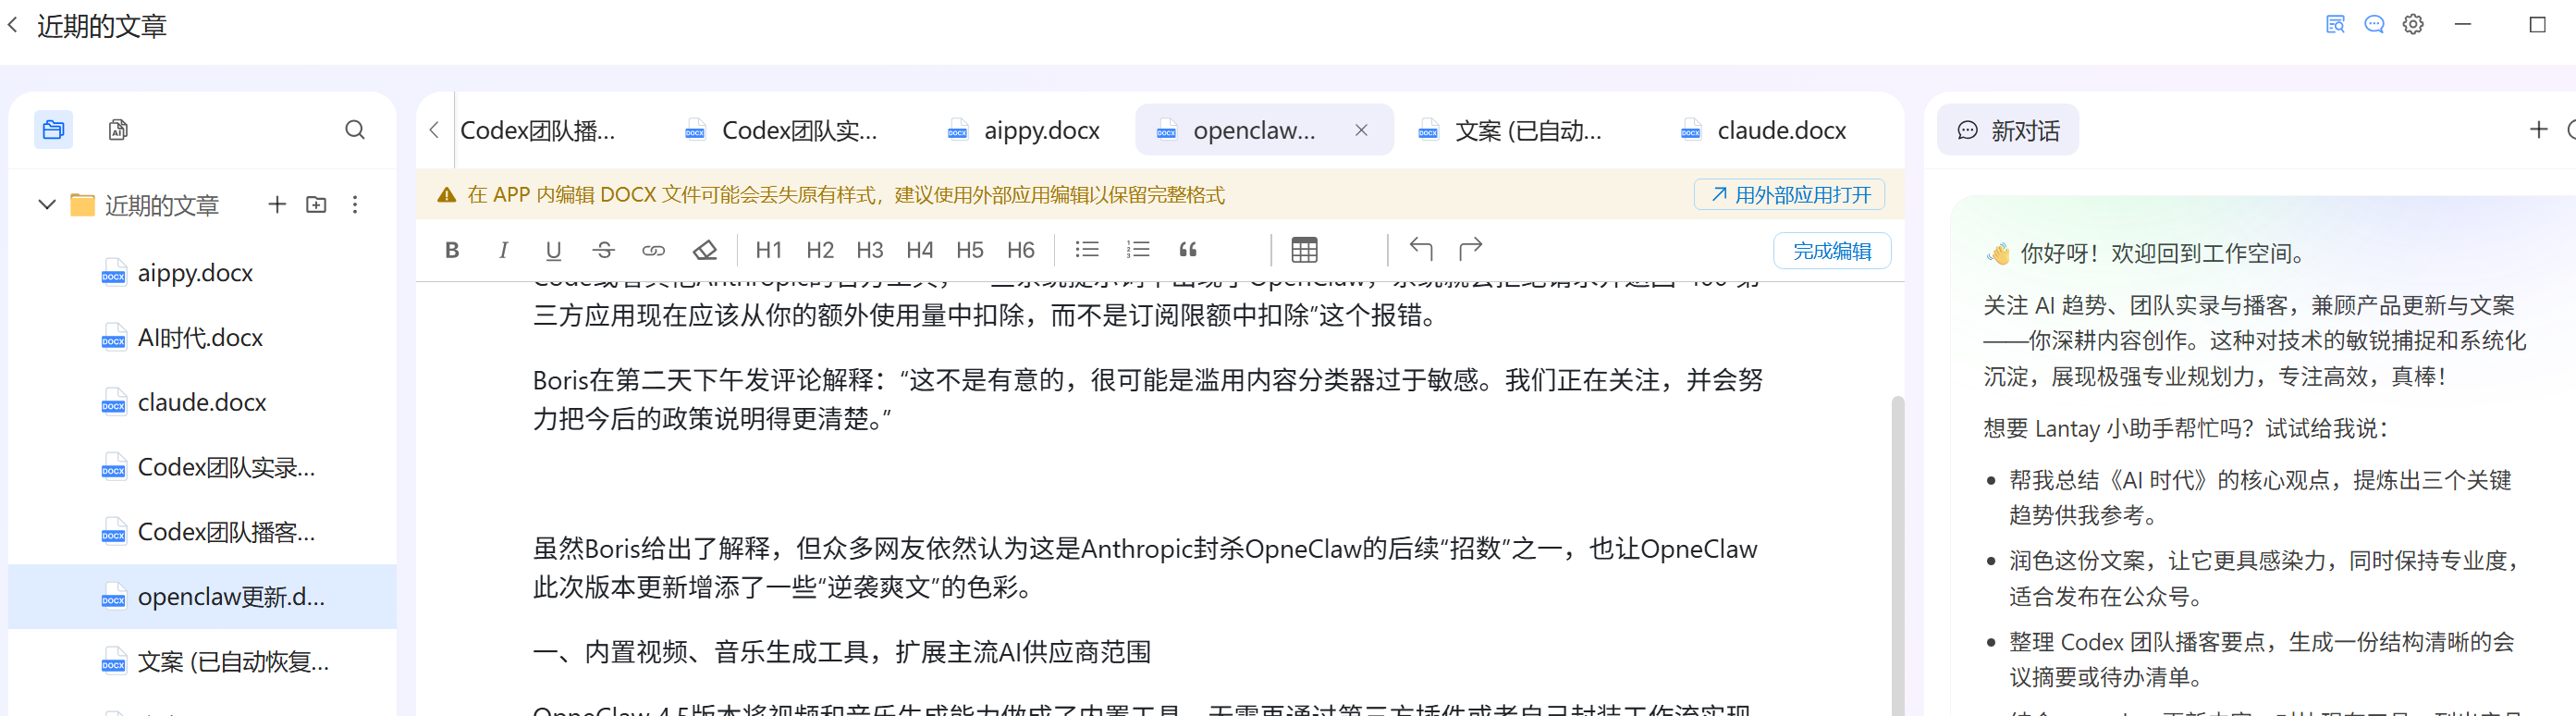Toggle italic text formatting
Viewport: 2576px width, 716px height.
pyautogui.click(x=503, y=250)
